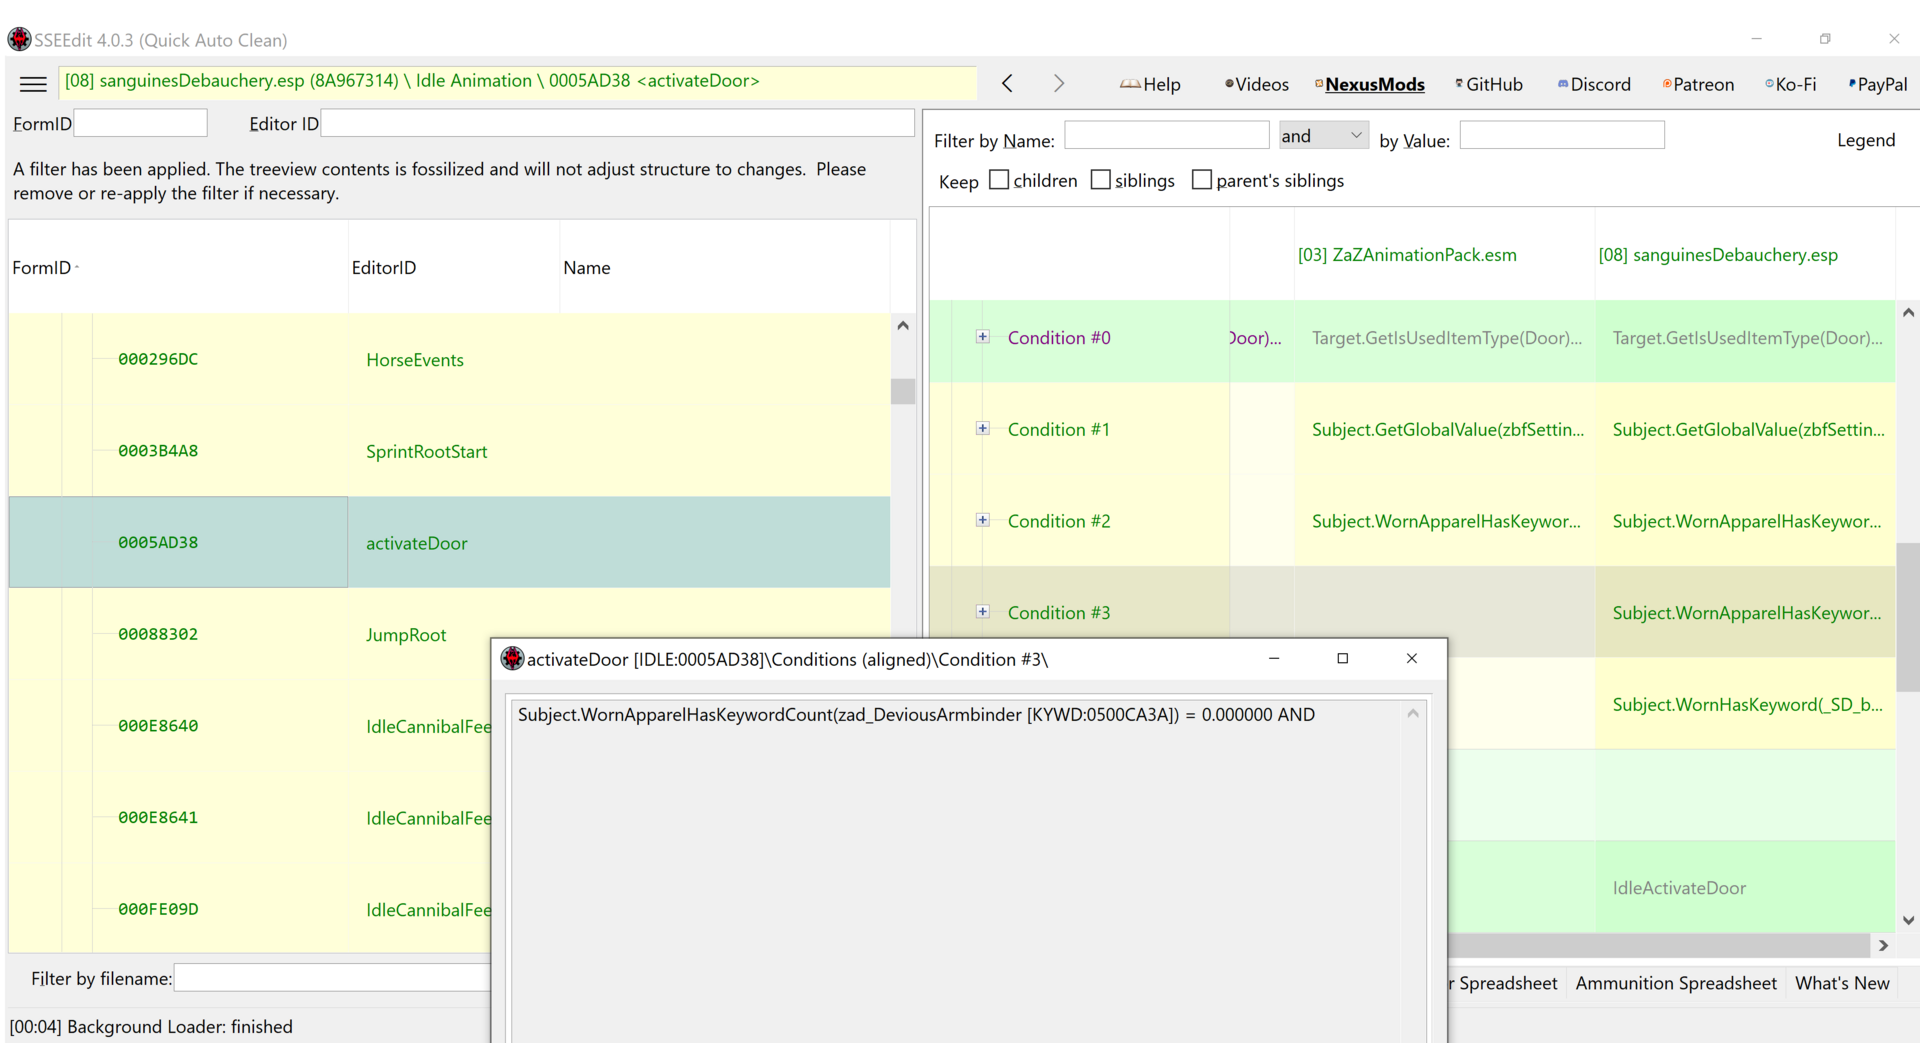Sort tree by FormID column header

(178, 267)
